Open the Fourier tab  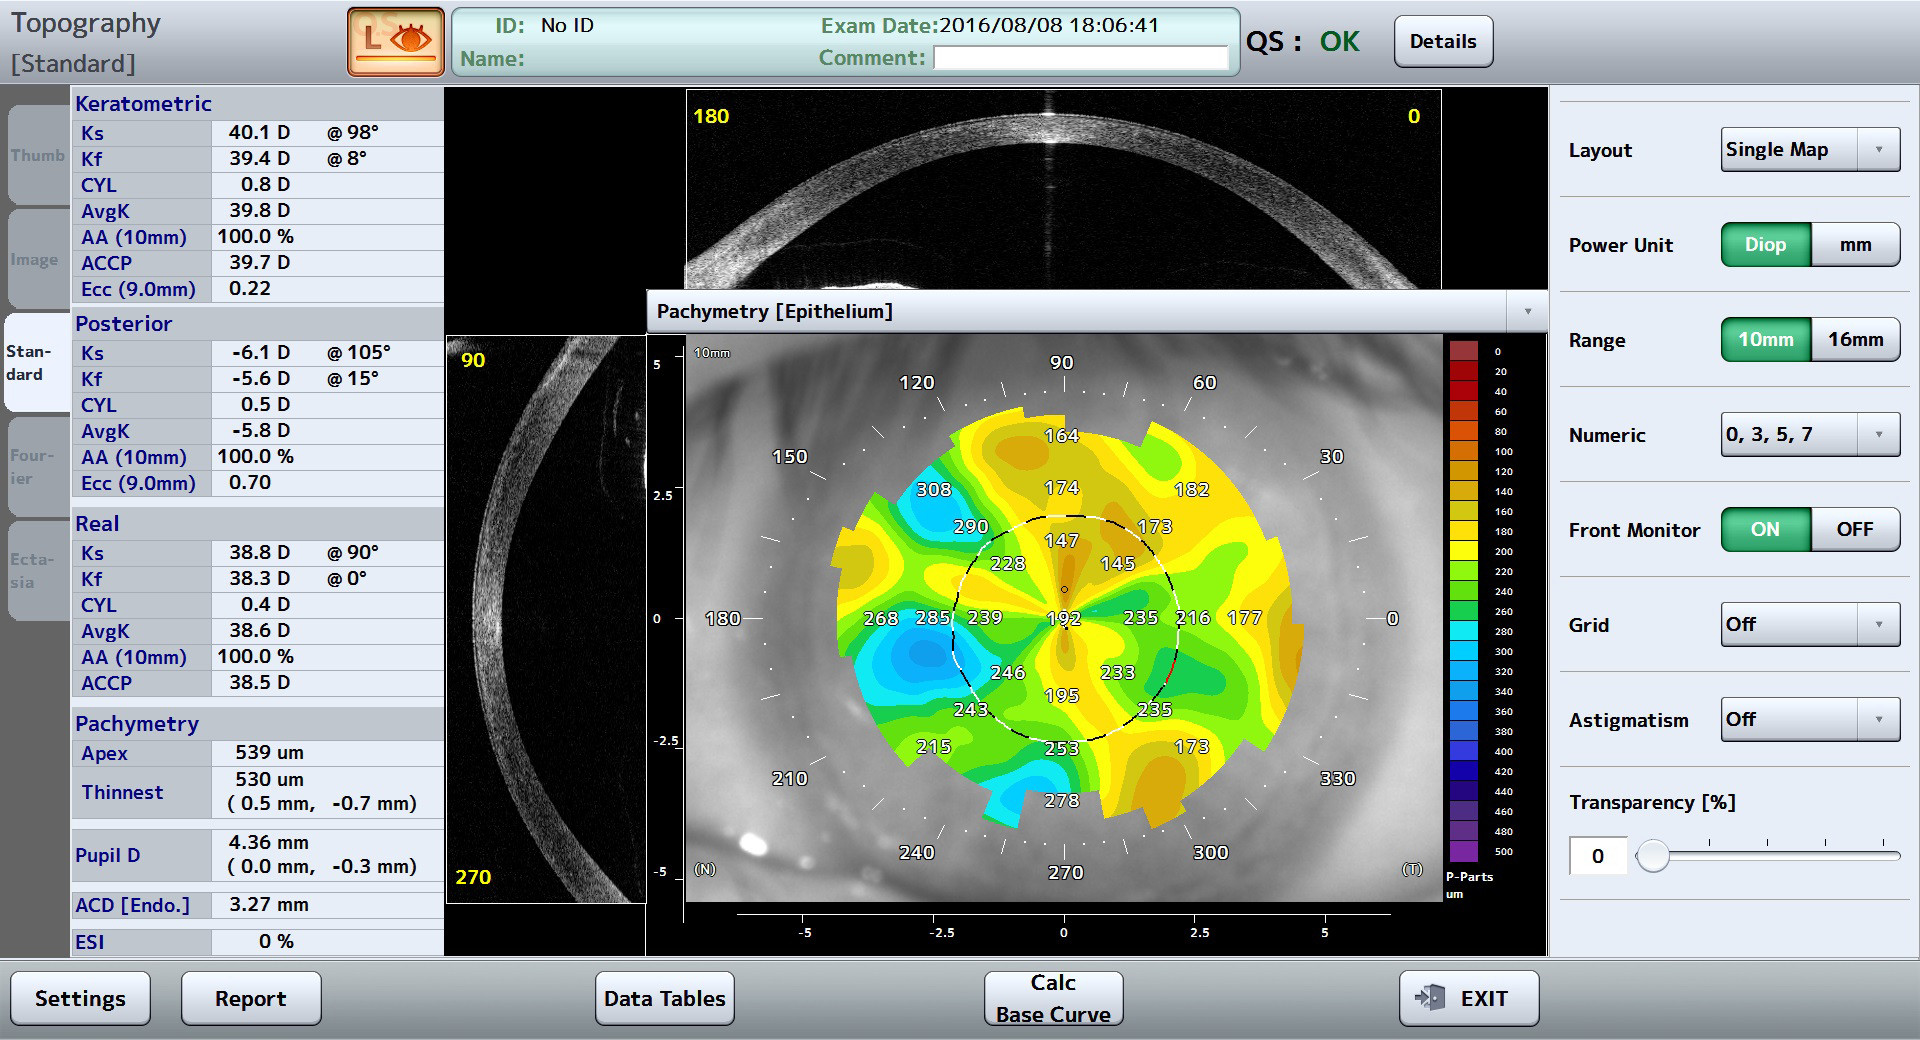(x=37, y=467)
